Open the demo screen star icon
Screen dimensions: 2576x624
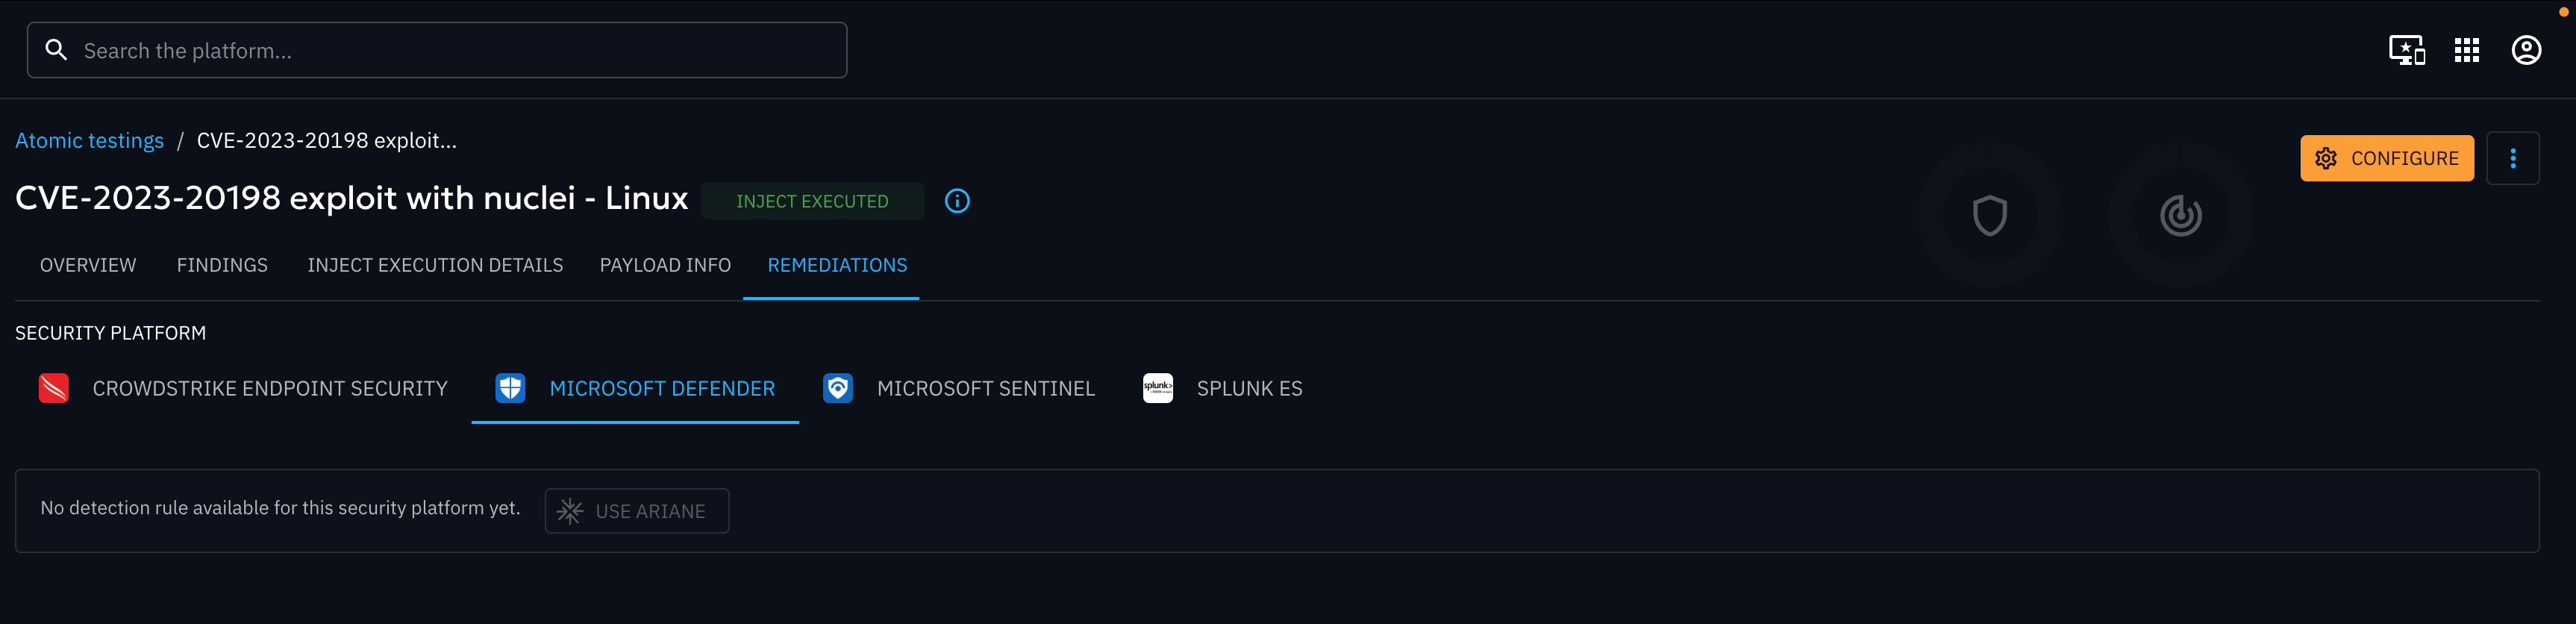click(2406, 50)
